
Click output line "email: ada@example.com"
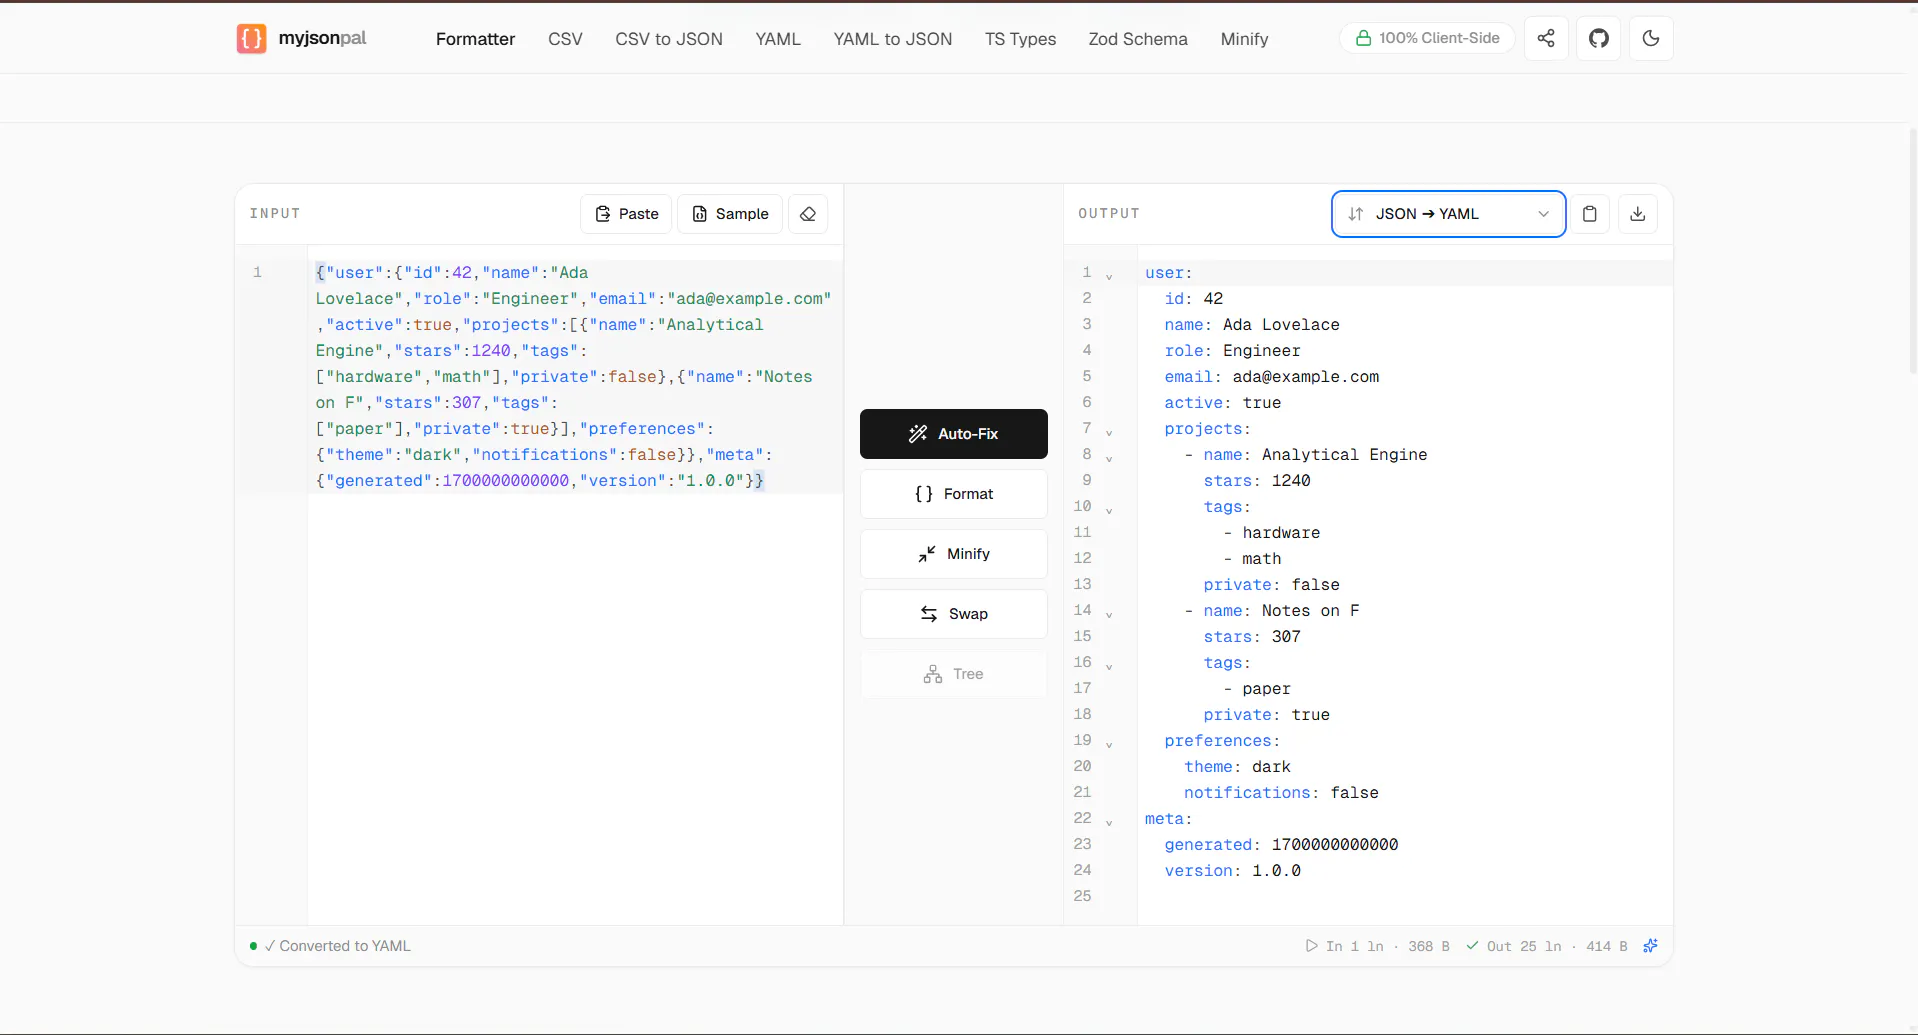click(x=1271, y=377)
